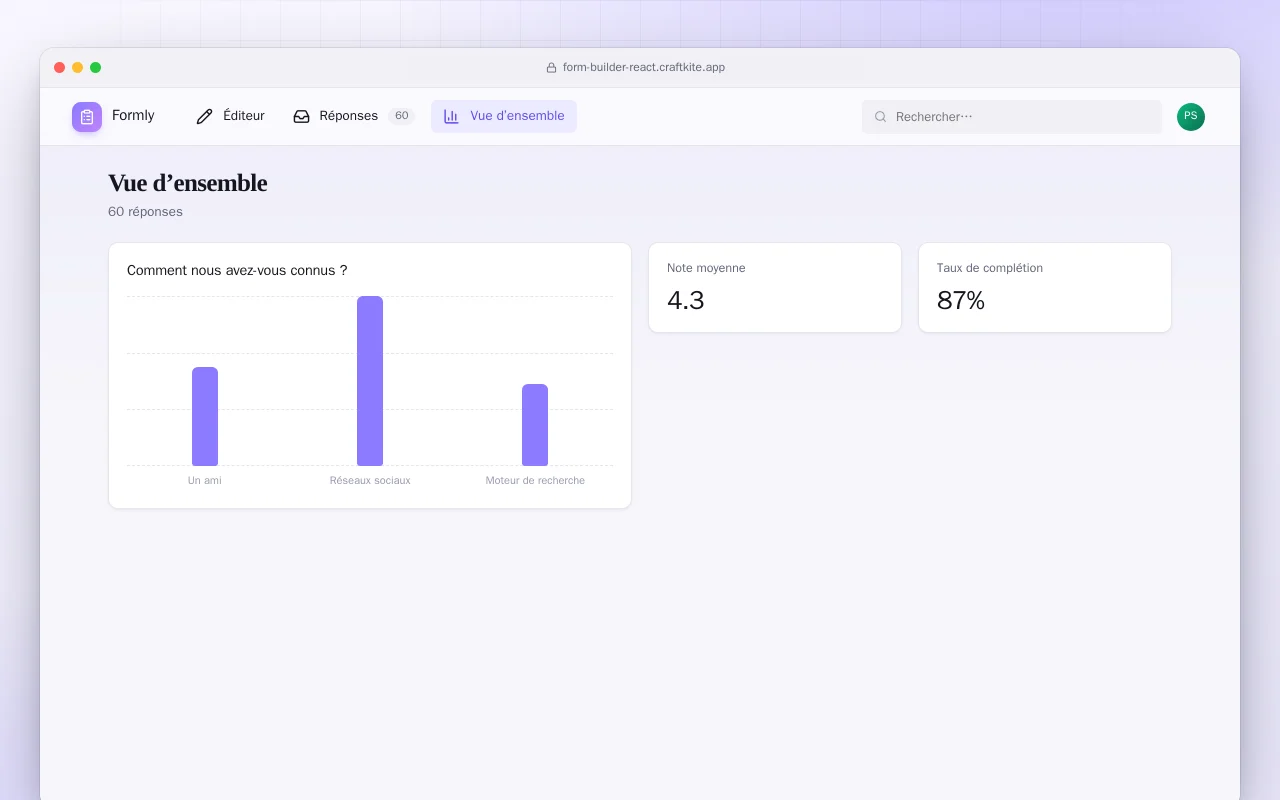Click the Moteur de recherche chart bar

coord(535,425)
